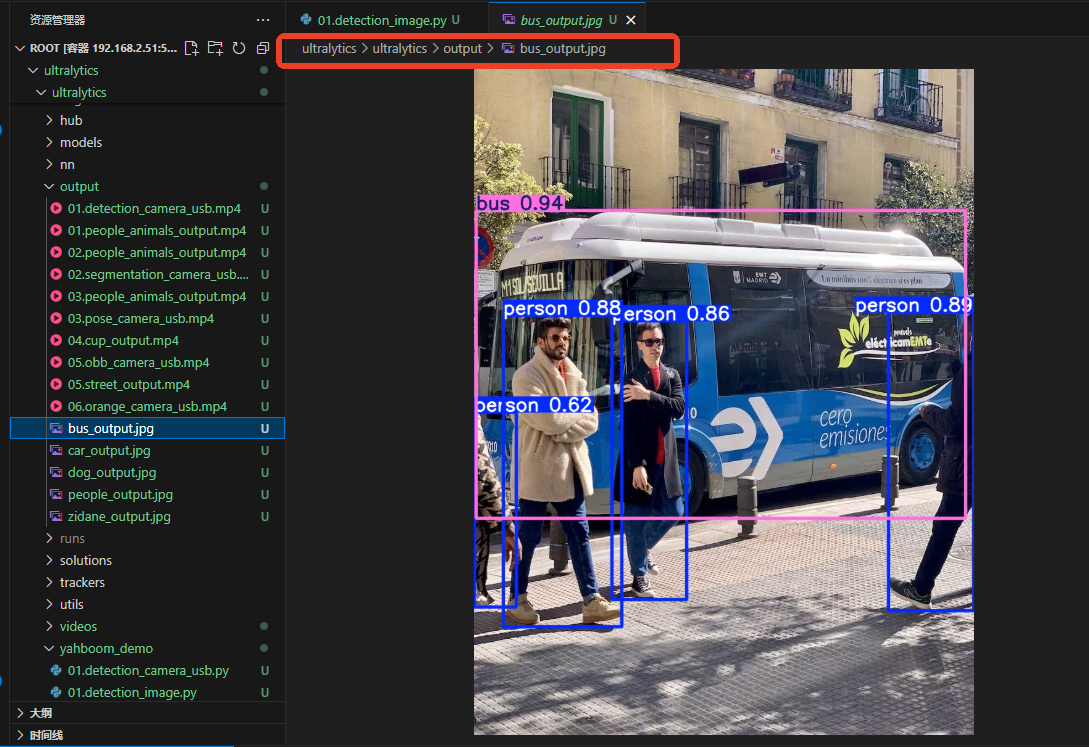Viewport: 1089px width, 747px height.
Task: Open 01.detection_camera_usb.mp4 video file
Action: (147, 208)
